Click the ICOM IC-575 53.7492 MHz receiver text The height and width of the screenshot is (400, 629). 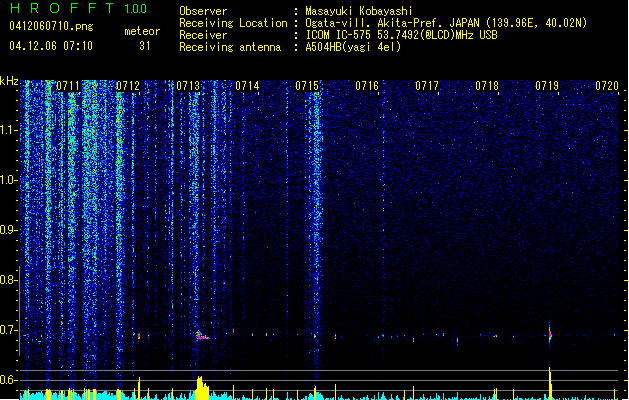tap(401, 35)
